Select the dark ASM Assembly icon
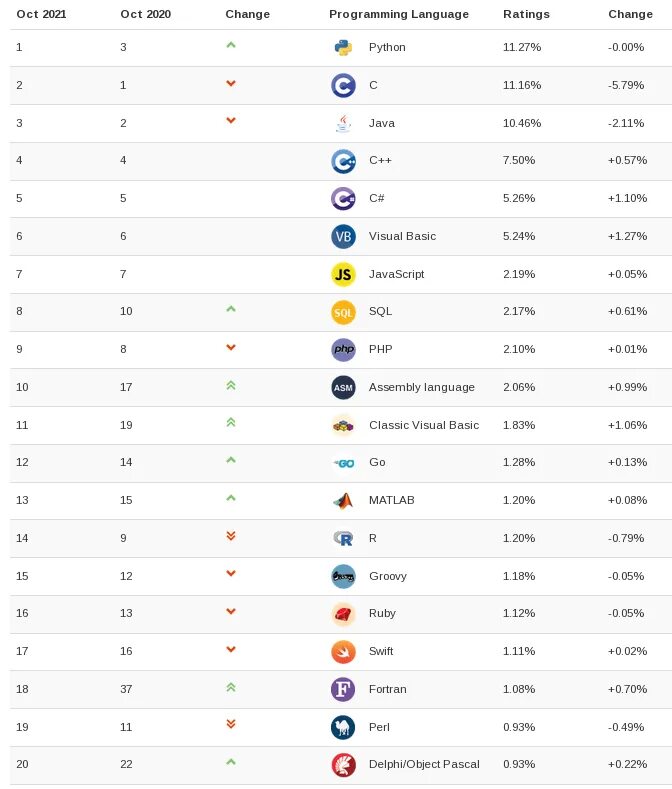This screenshot has height=789, width=672. (343, 387)
